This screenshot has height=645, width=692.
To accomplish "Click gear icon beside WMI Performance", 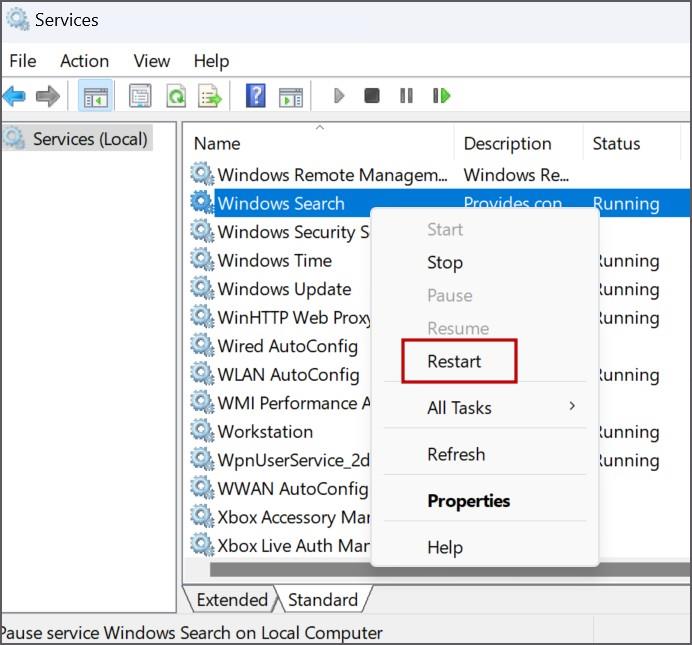I will tap(202, 403).
